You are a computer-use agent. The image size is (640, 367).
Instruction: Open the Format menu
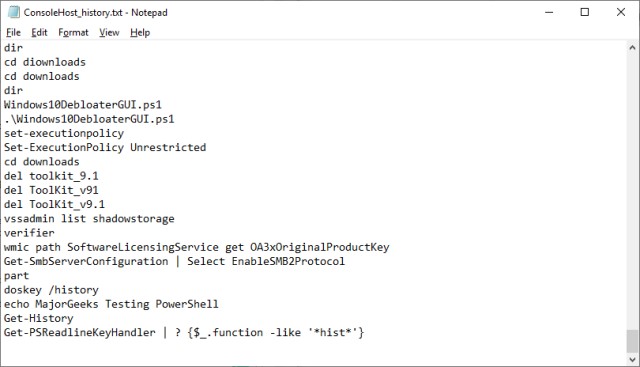(x=73, y=32)
